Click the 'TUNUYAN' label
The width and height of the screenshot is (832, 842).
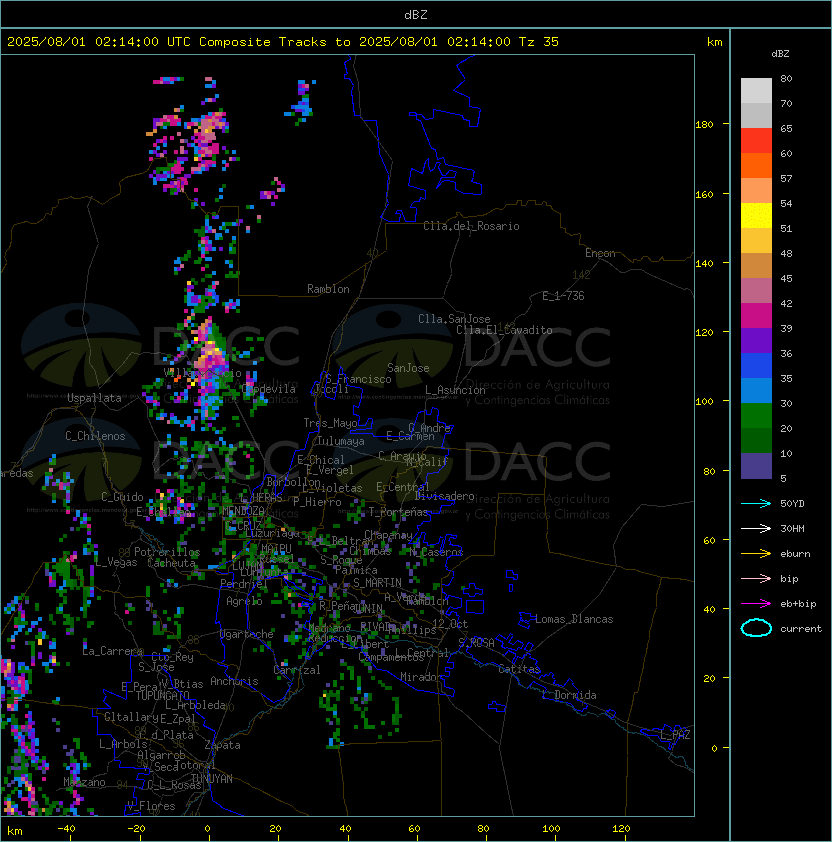212,779
